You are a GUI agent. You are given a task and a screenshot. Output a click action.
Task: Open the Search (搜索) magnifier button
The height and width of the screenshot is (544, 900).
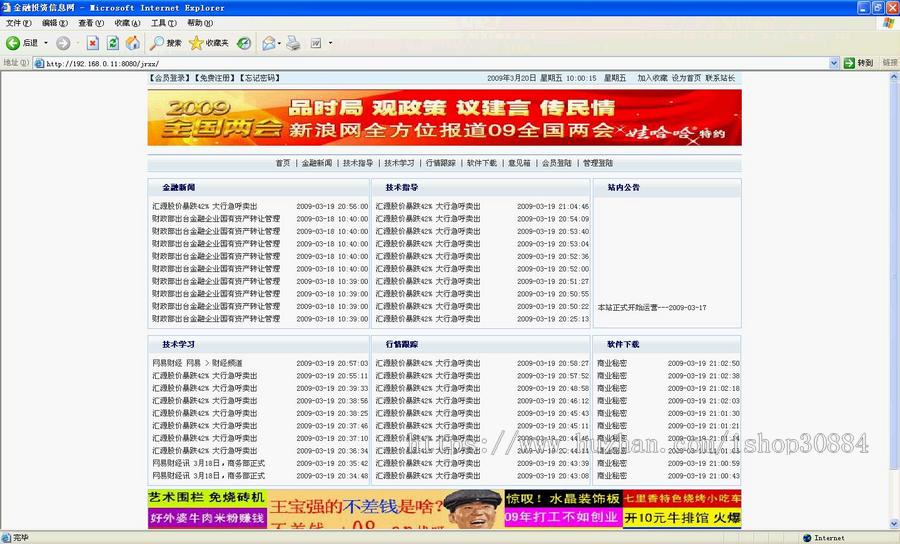point(166,43)
